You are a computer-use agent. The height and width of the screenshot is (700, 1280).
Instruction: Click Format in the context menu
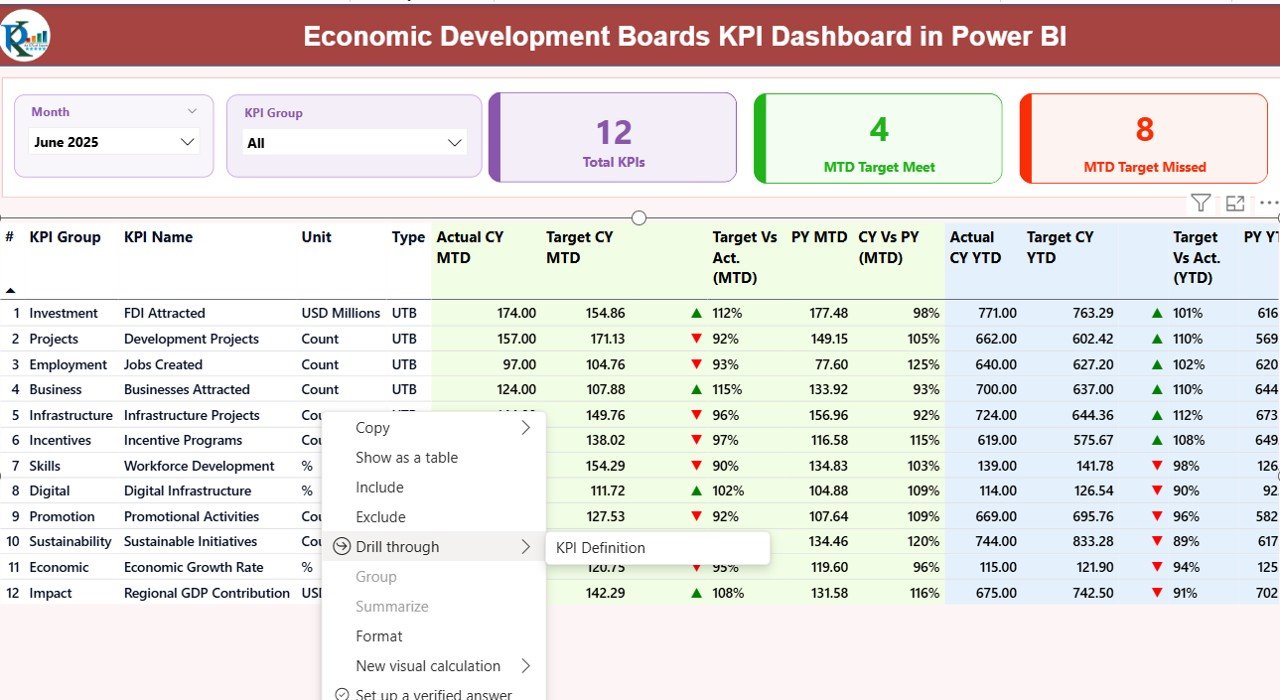coord(379,636)
